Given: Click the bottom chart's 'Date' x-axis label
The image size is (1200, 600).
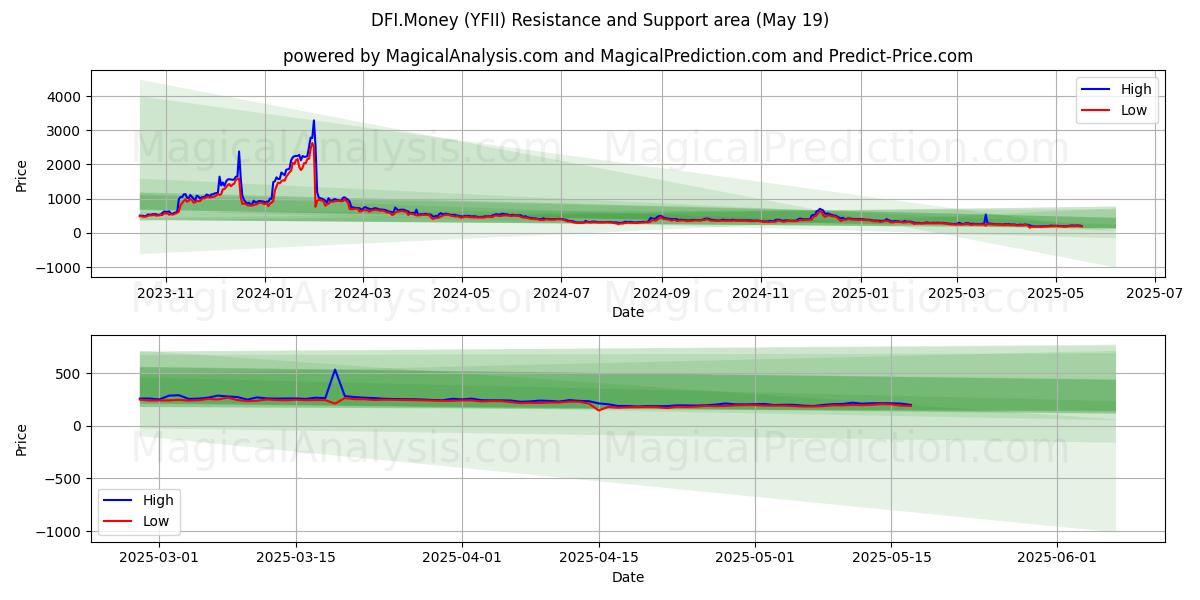Looking at the screenshot, I should coord(628,577).
